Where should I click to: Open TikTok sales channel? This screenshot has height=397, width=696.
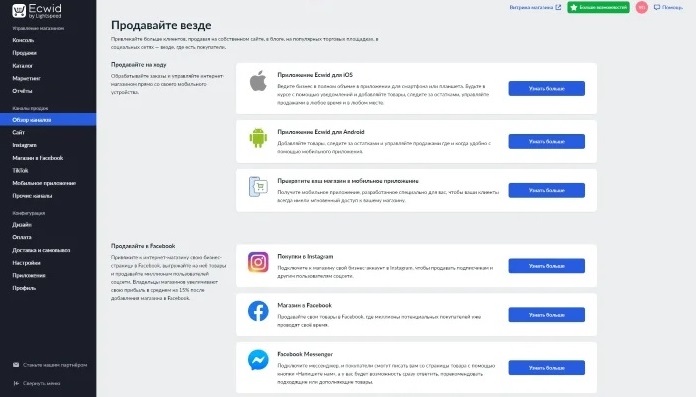pyautogui.click(x=20, y=170)
